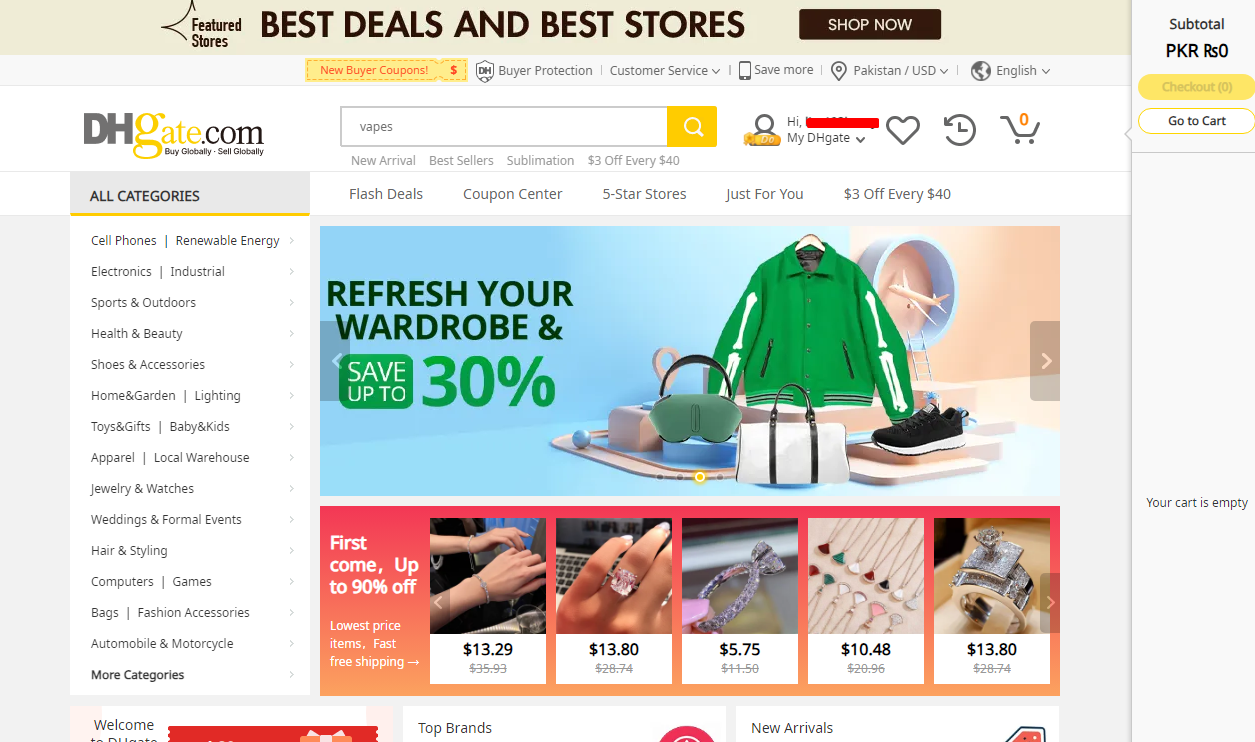This screenshot has height=742, width=1255.
Task: Select the active yellow carousel indicator dot
Action: tap(700, 477)
